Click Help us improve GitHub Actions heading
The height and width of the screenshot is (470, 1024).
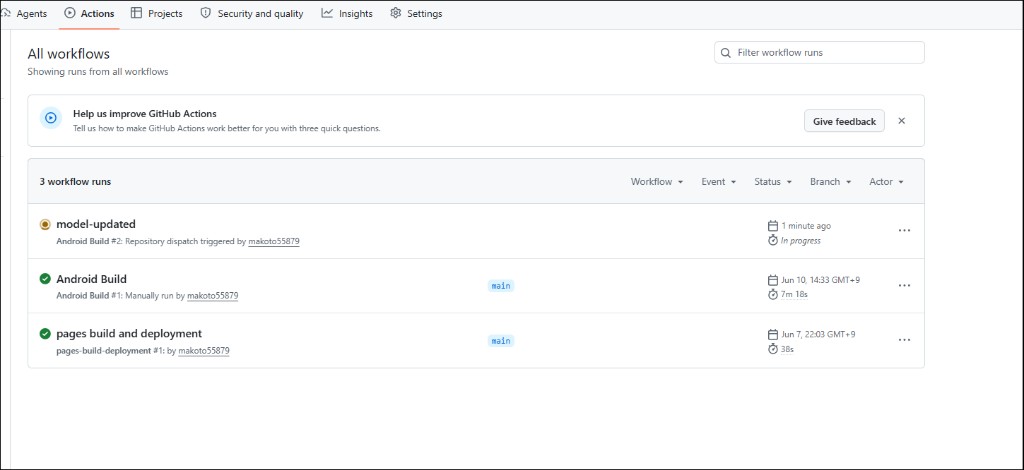(x=144, y=114)
